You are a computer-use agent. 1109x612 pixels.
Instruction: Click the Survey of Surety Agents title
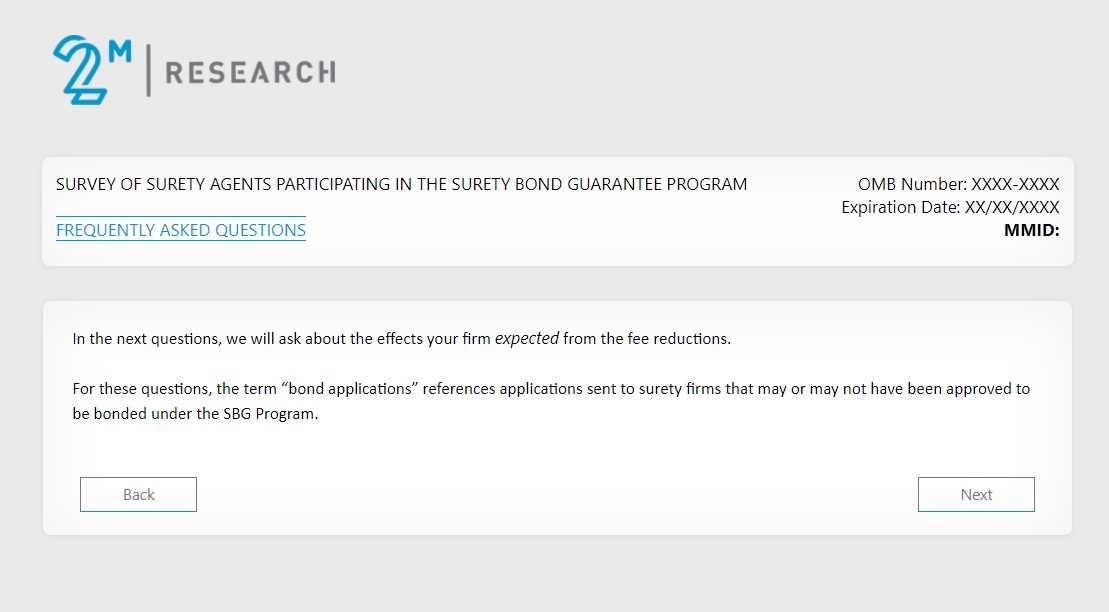(x=401, y=184)
